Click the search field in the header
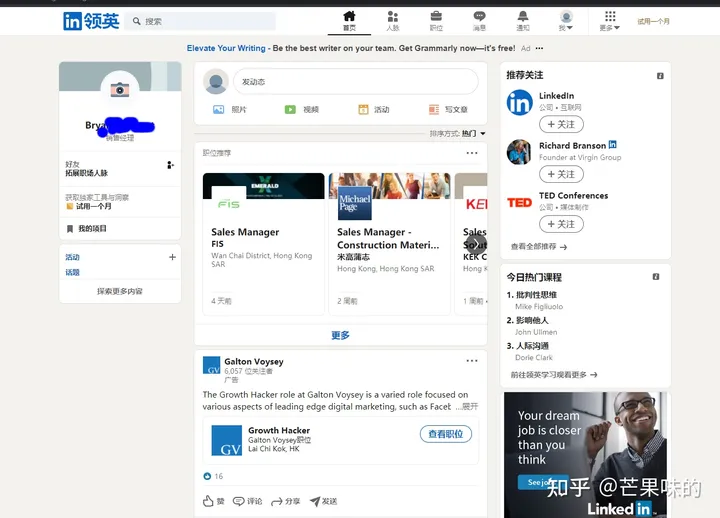720x518 pixels. click(x=200, y=21)
